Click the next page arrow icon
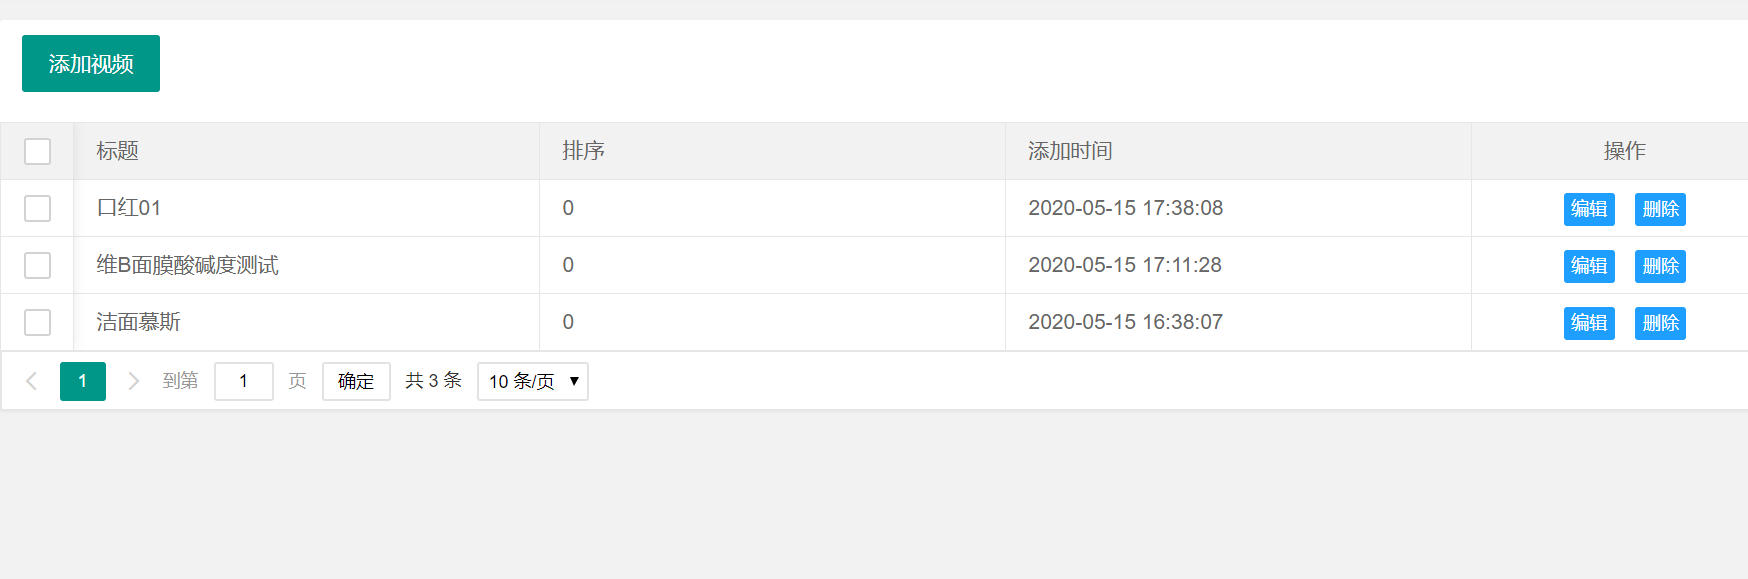Image resolution: width=1748 pixels, height=579 pixels. [133, 381]
